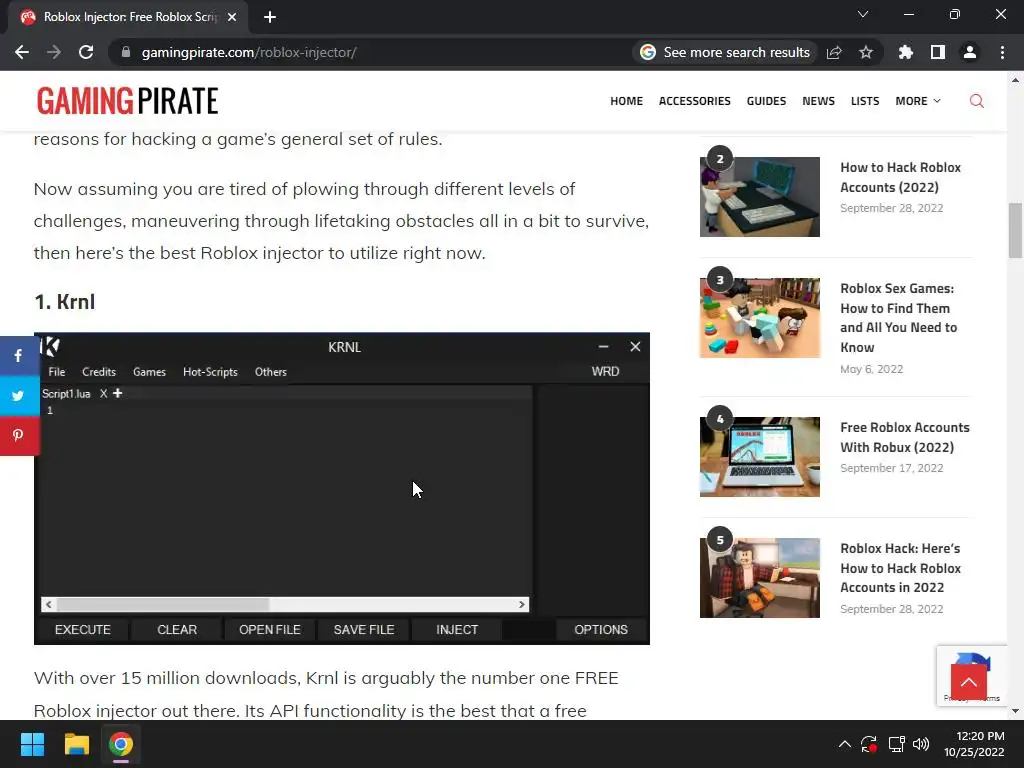
Task: Click the red back-to-top arrow button
Action: click(x=968, y=682)
